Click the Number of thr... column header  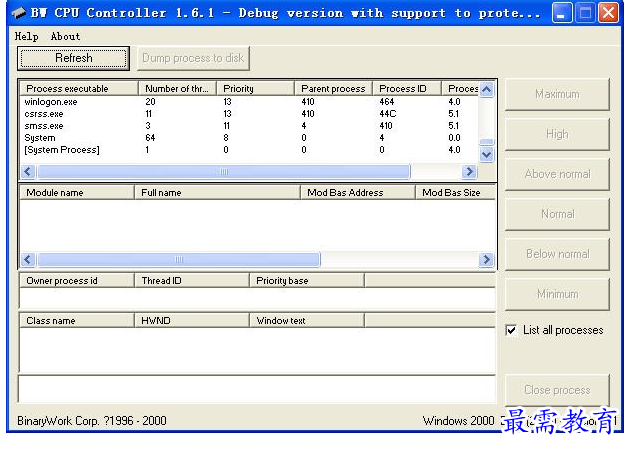177,89
